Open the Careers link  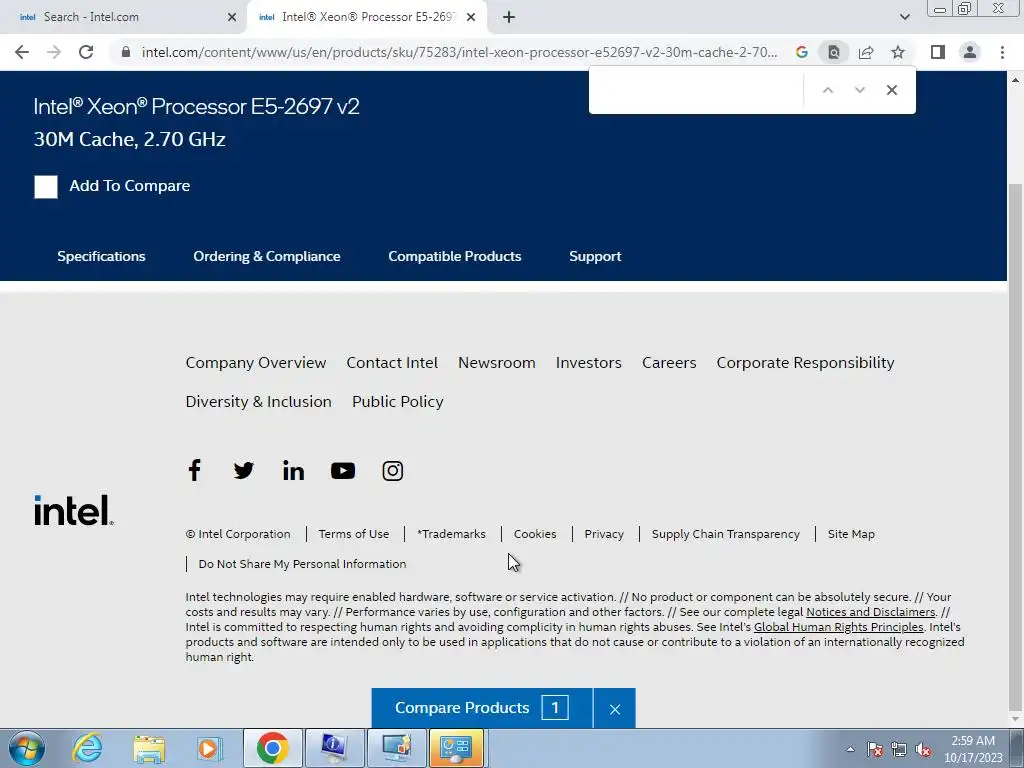pos(669,362)
